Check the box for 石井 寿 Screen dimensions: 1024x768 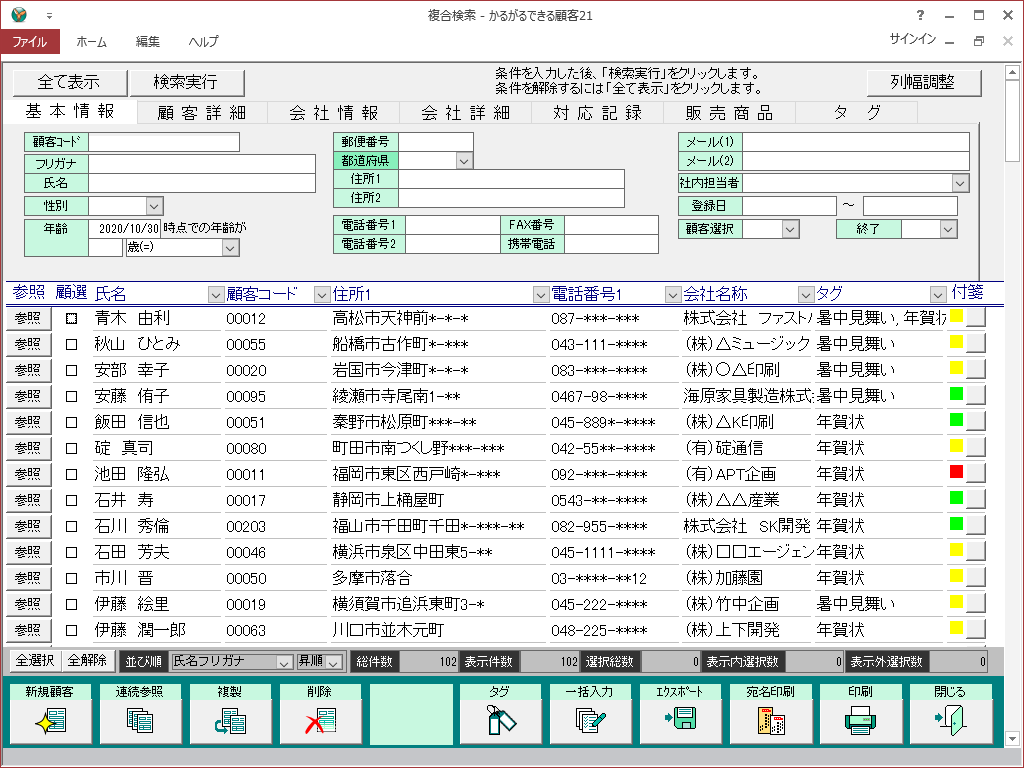pyautogui.click(x=72, y=501)
